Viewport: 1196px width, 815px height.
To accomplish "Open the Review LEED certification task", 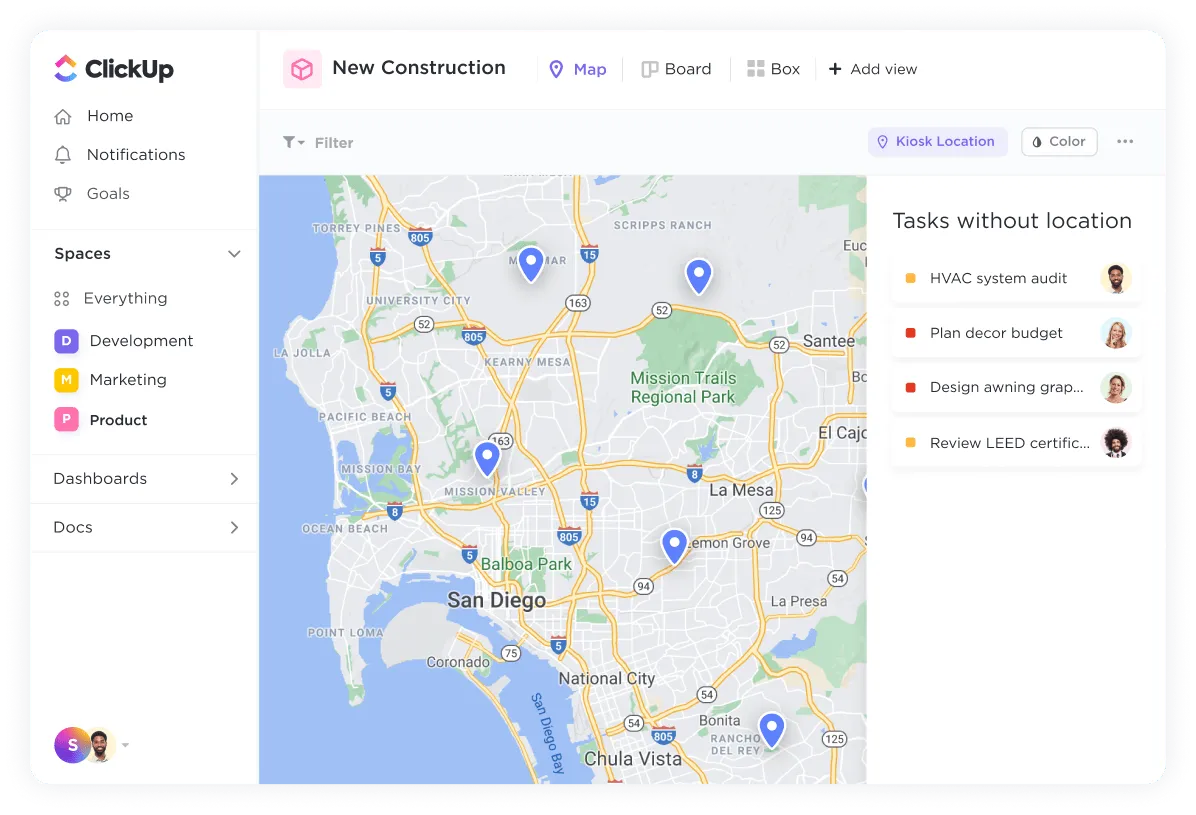I will pyautogui.click(x=1016, y=443).
